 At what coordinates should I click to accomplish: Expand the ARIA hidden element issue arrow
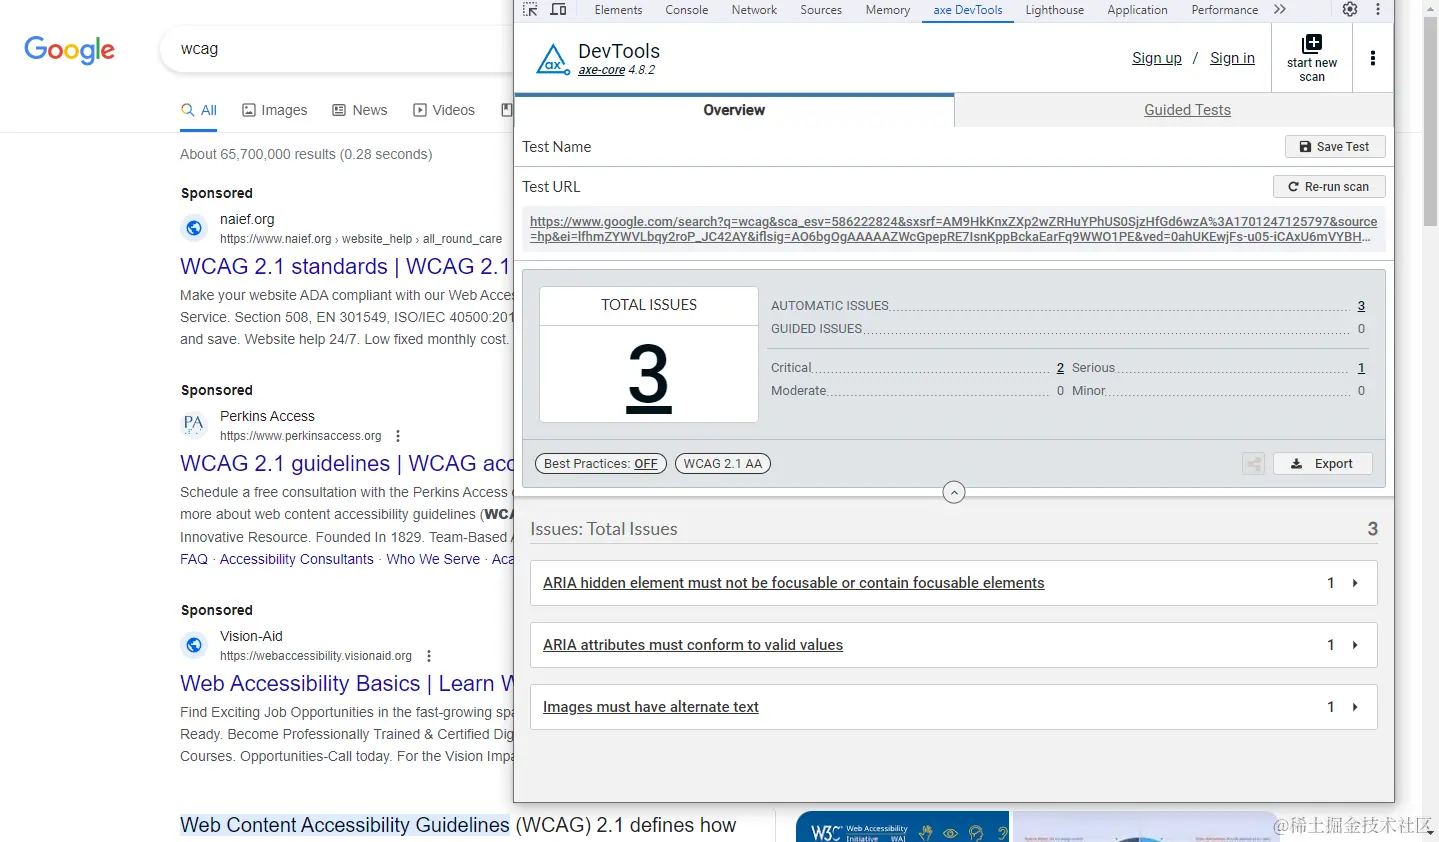(1355, 583)
